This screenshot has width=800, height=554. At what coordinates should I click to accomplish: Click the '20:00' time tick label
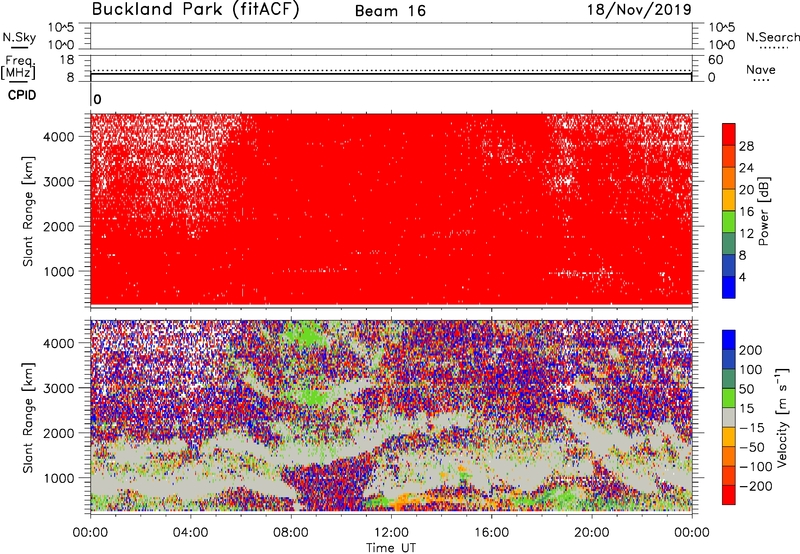pyautogui.click(x=591, y=533)
